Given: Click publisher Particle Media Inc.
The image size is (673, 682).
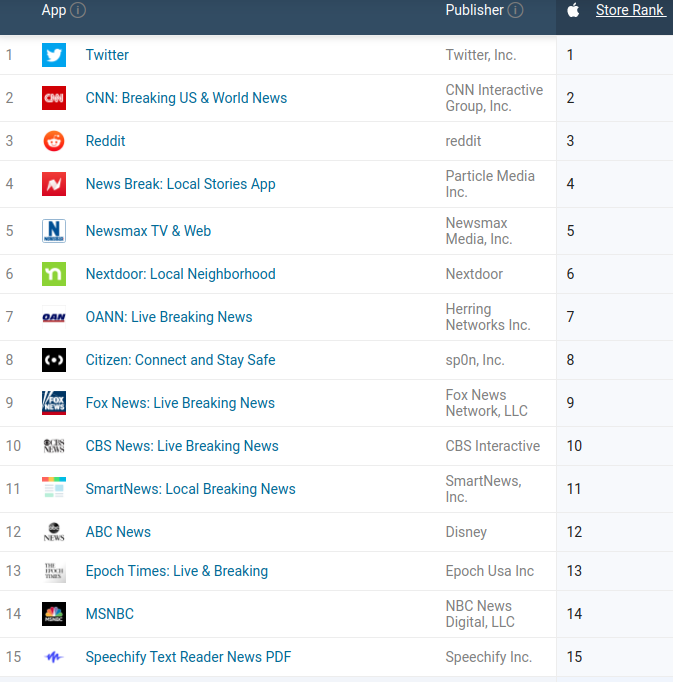Looking at the screenshot, I should (490, 184).
